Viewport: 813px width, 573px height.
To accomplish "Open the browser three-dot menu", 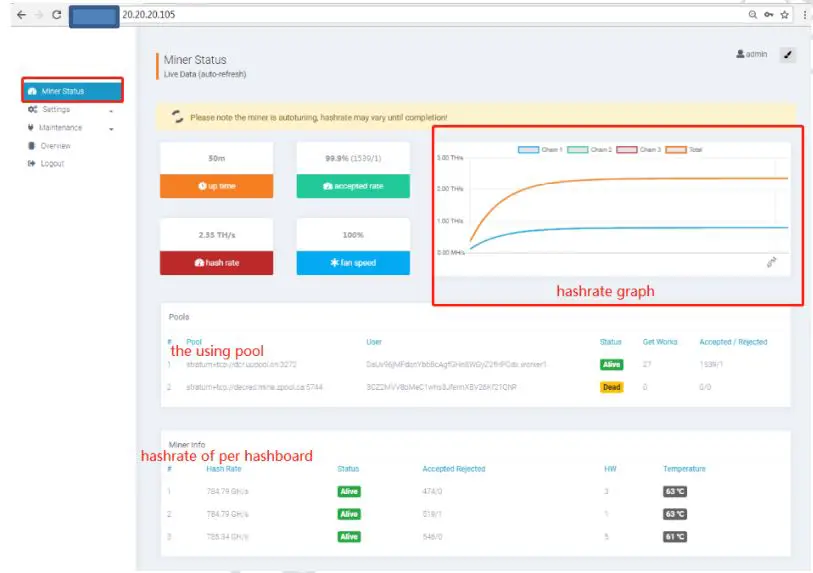I will point(805,15).
